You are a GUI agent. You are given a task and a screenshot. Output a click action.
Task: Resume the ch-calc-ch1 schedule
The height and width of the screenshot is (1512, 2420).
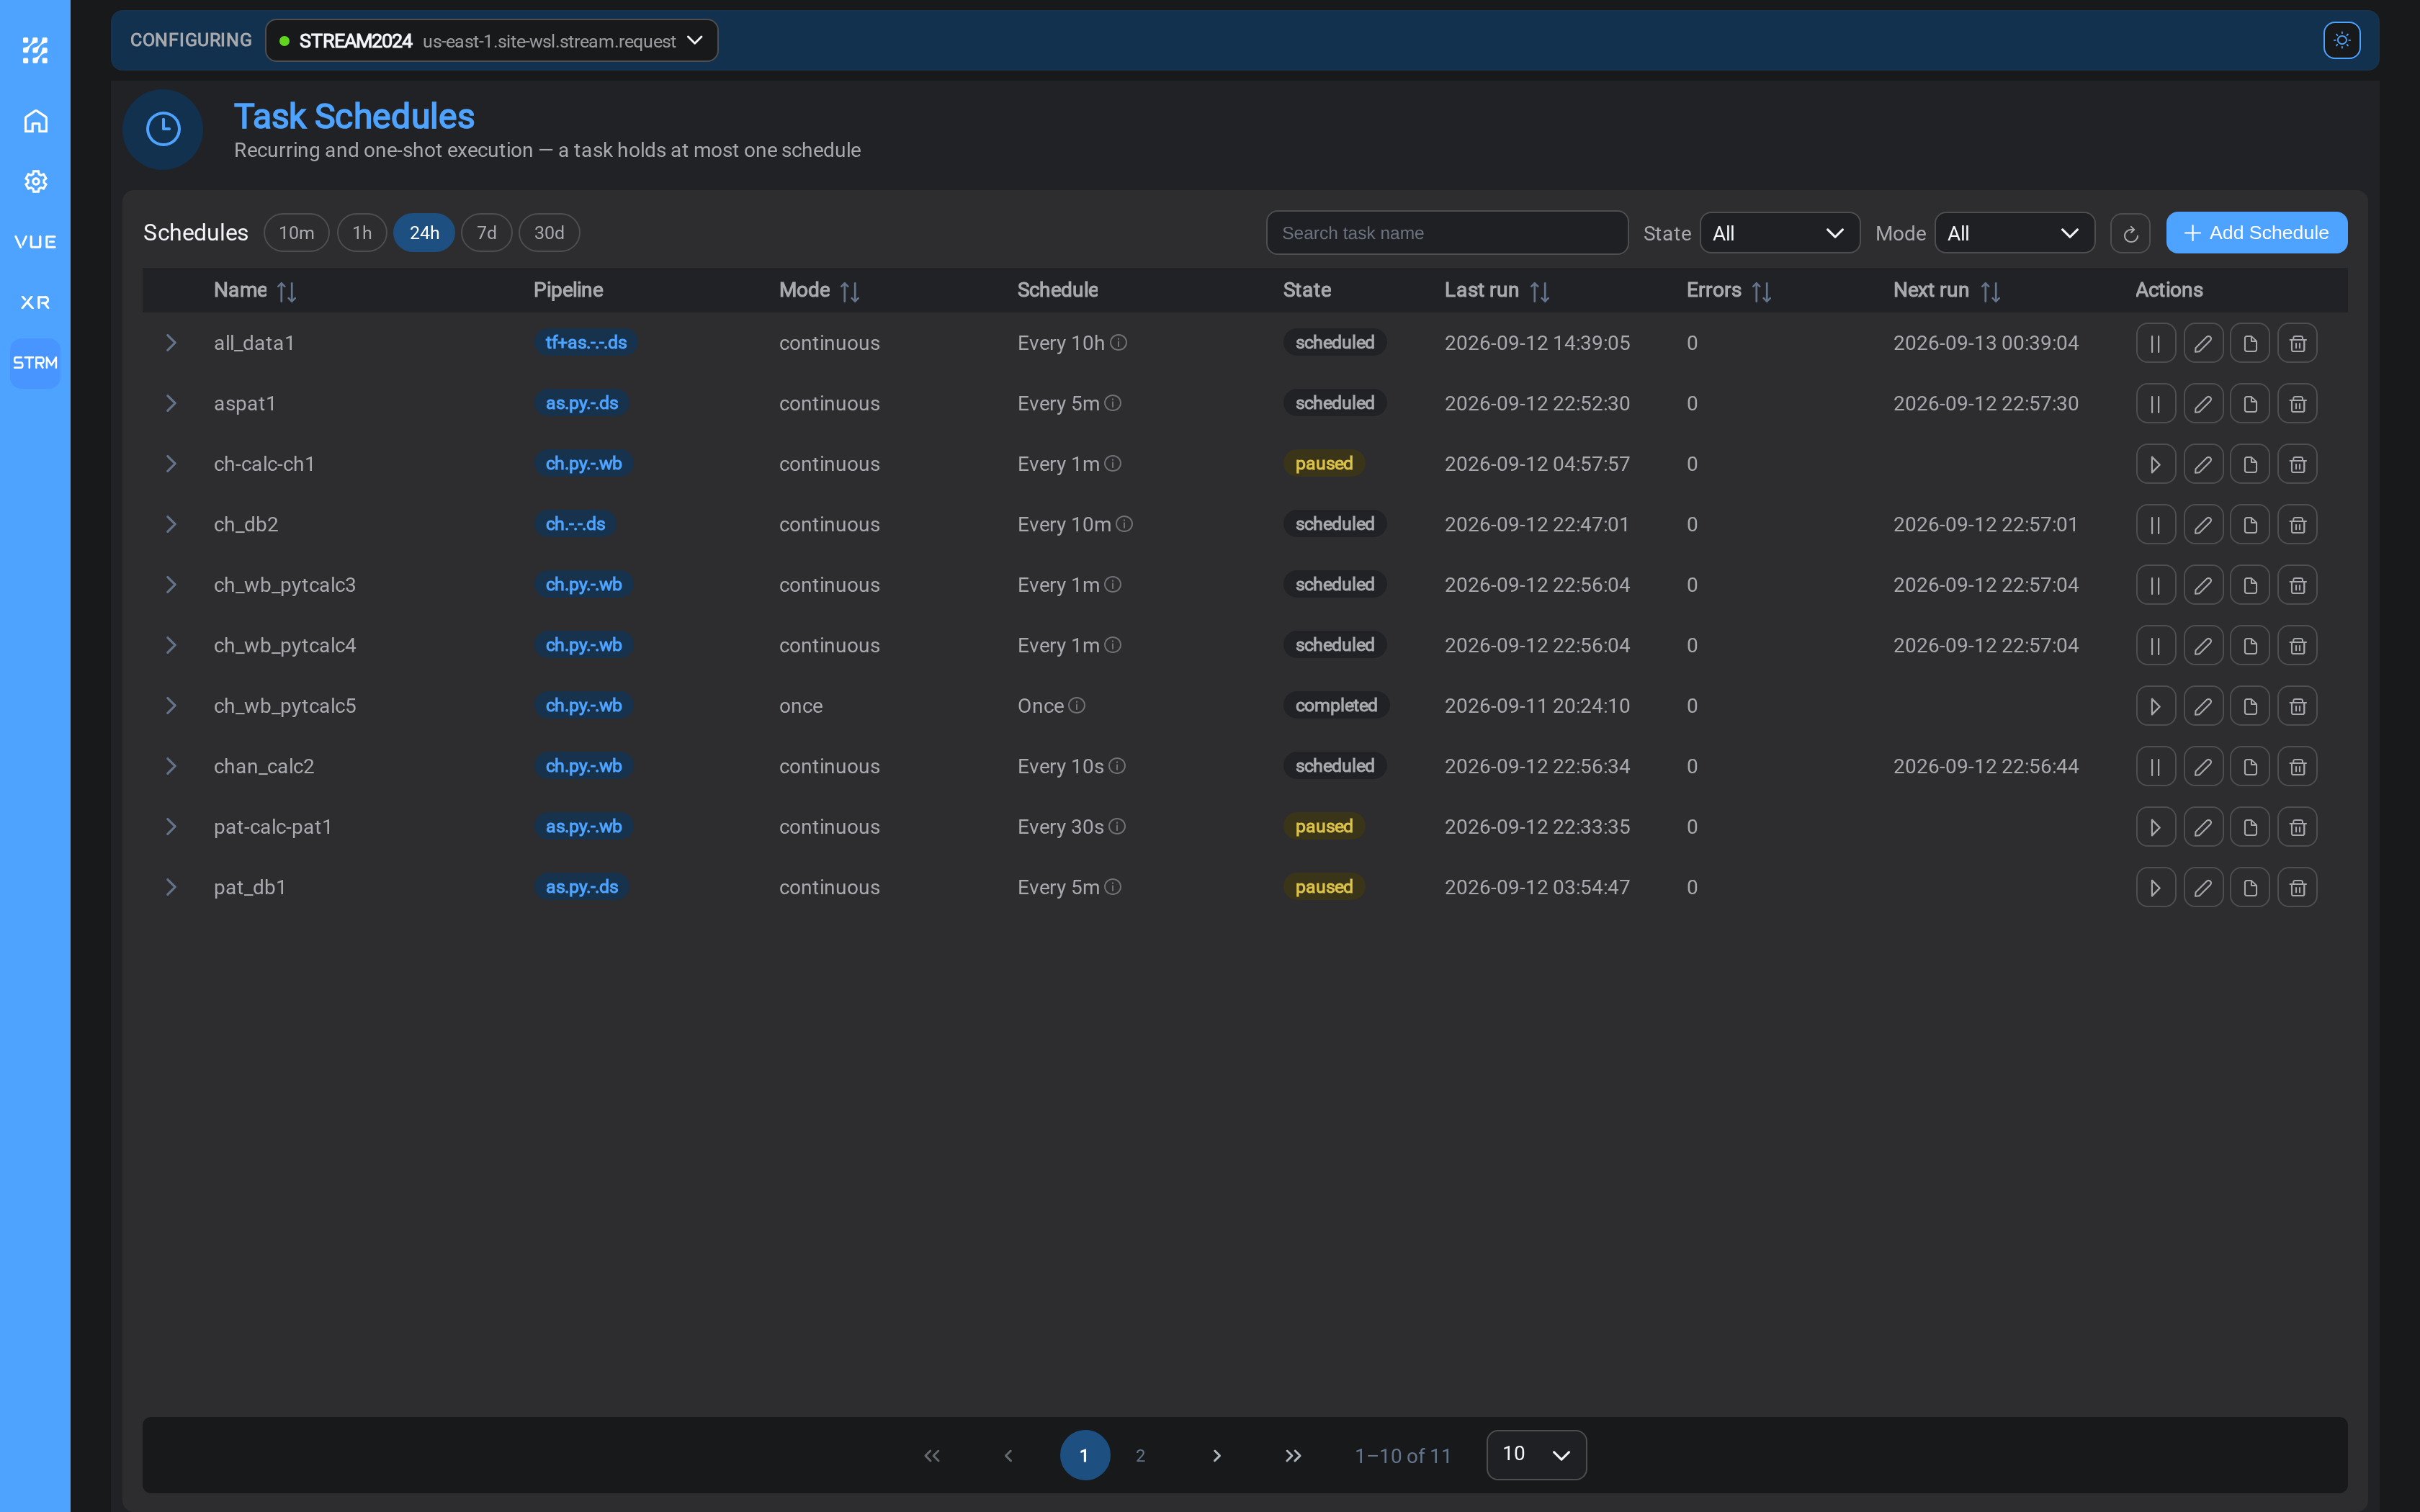coord(2155,464)
